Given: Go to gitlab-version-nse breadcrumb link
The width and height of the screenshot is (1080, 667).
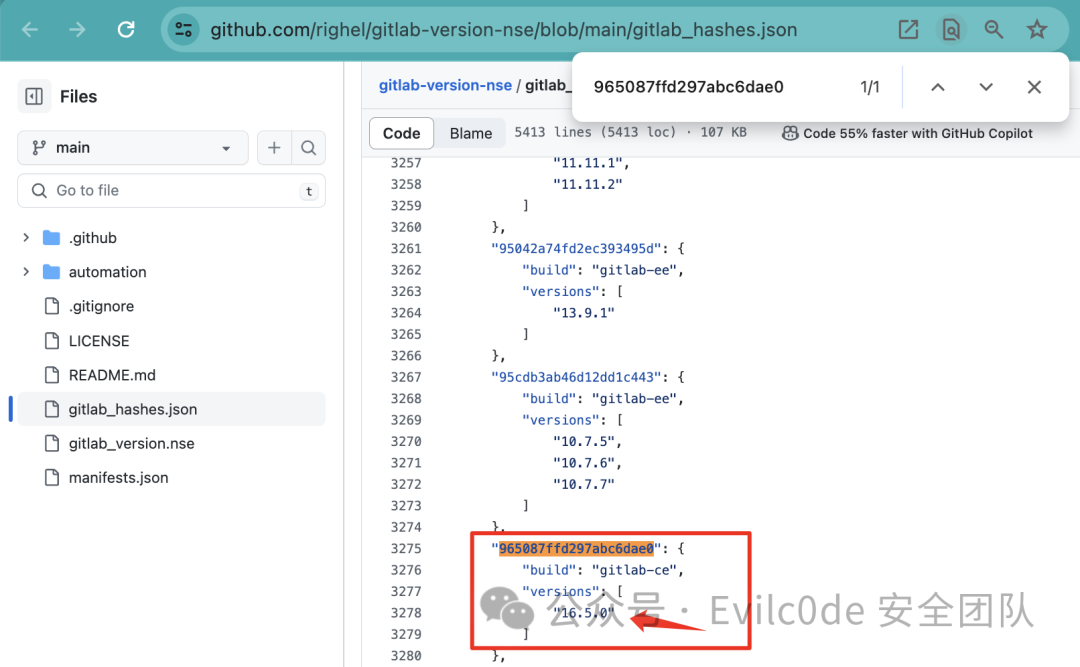Looking at the screenshot, I should (x=445, y=85).
